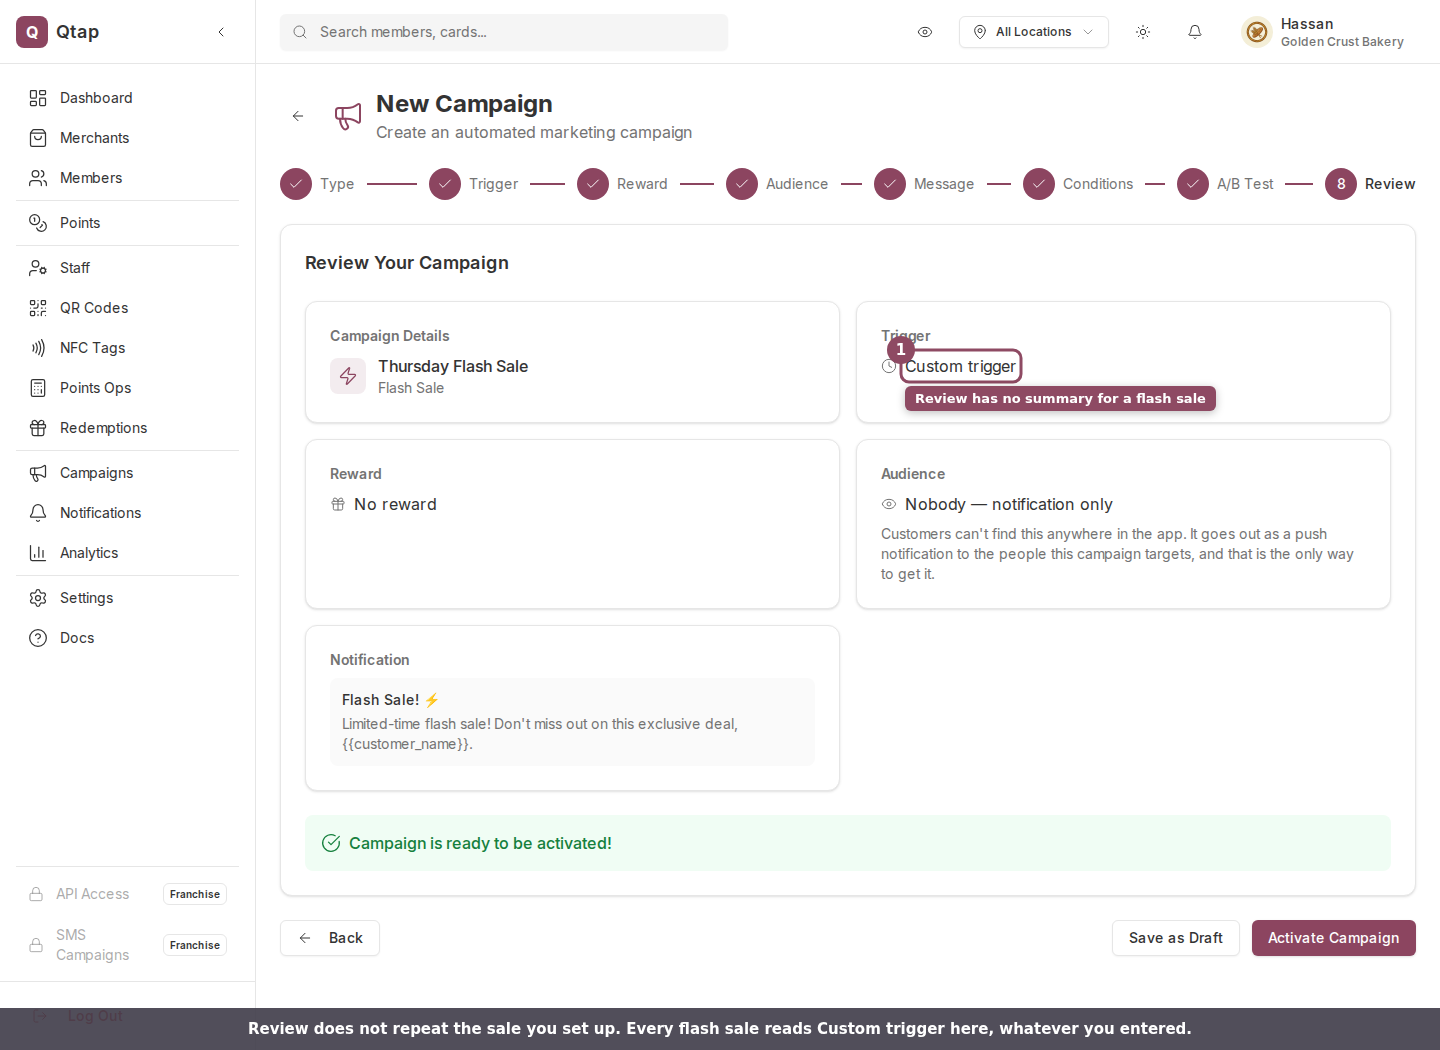The image size is (1440, 1050).
Task: Open the Merchants page
Action: click(x=127, y=138)
